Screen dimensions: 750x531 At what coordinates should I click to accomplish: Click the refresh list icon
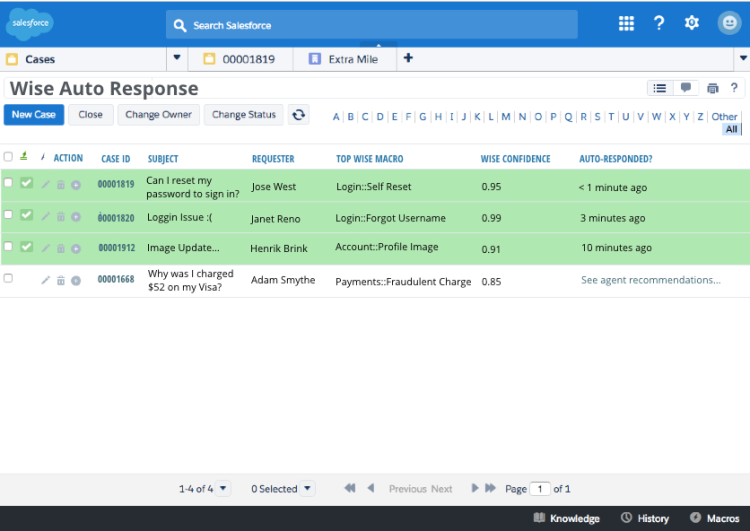298,115
